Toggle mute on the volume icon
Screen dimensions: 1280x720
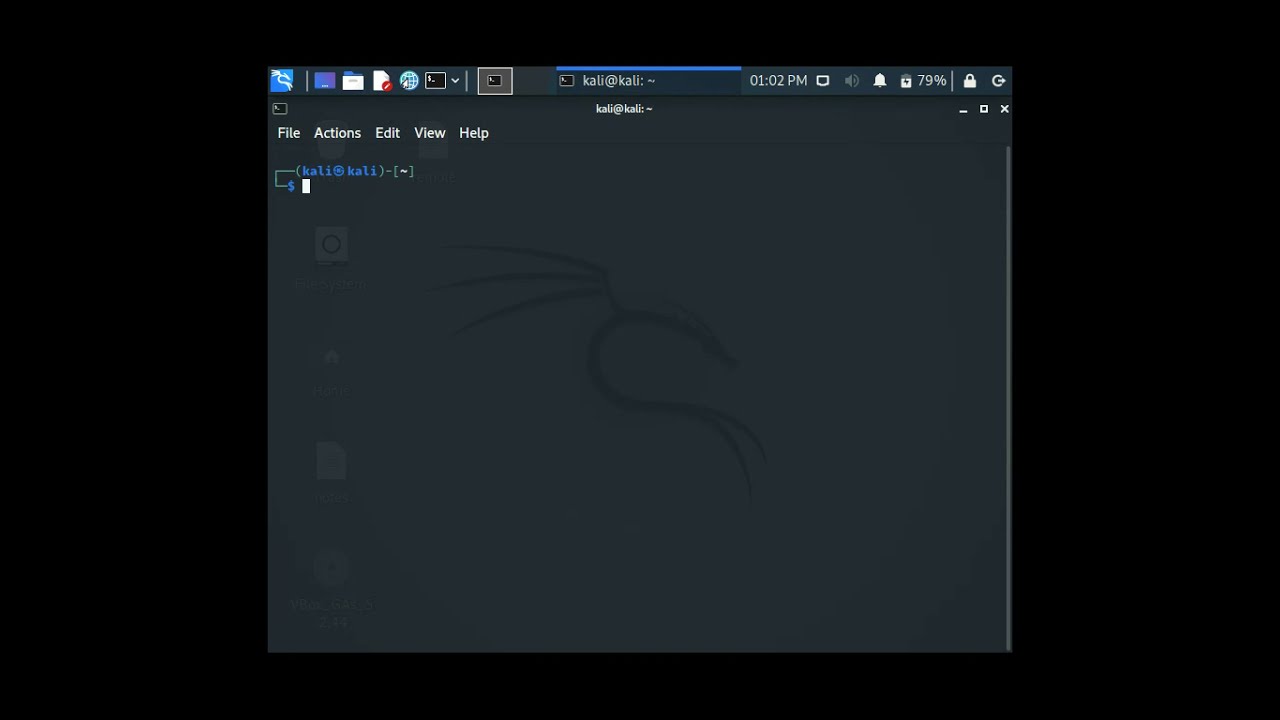click(x=852, y=81)
